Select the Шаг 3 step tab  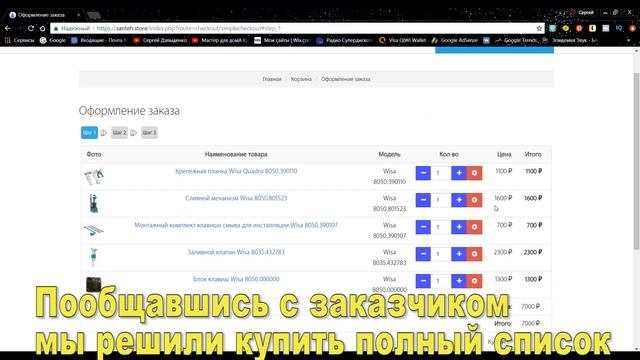click(149, 133)
